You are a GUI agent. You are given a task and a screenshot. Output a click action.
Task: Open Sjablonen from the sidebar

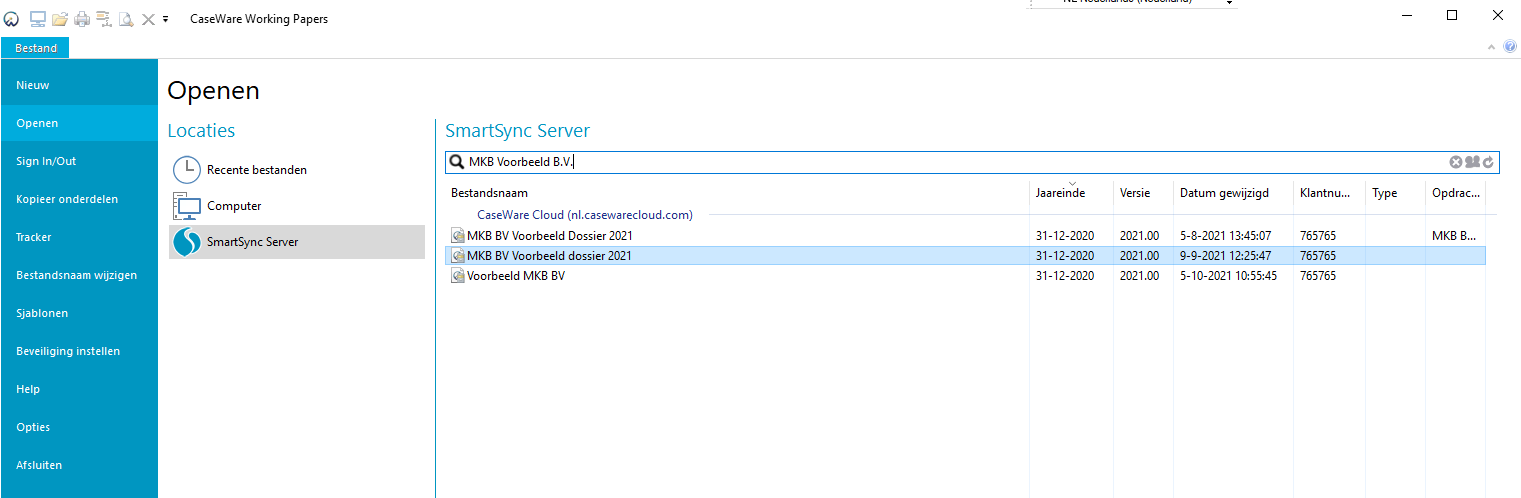coord(79,313)
